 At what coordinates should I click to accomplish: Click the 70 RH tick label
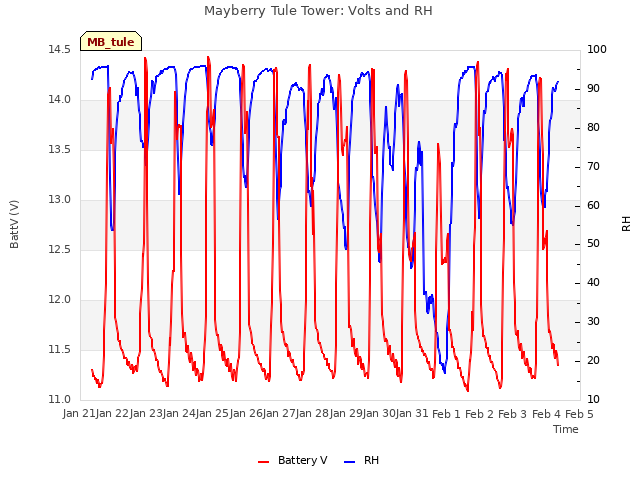pyautogui.click(x=593, y=167)
